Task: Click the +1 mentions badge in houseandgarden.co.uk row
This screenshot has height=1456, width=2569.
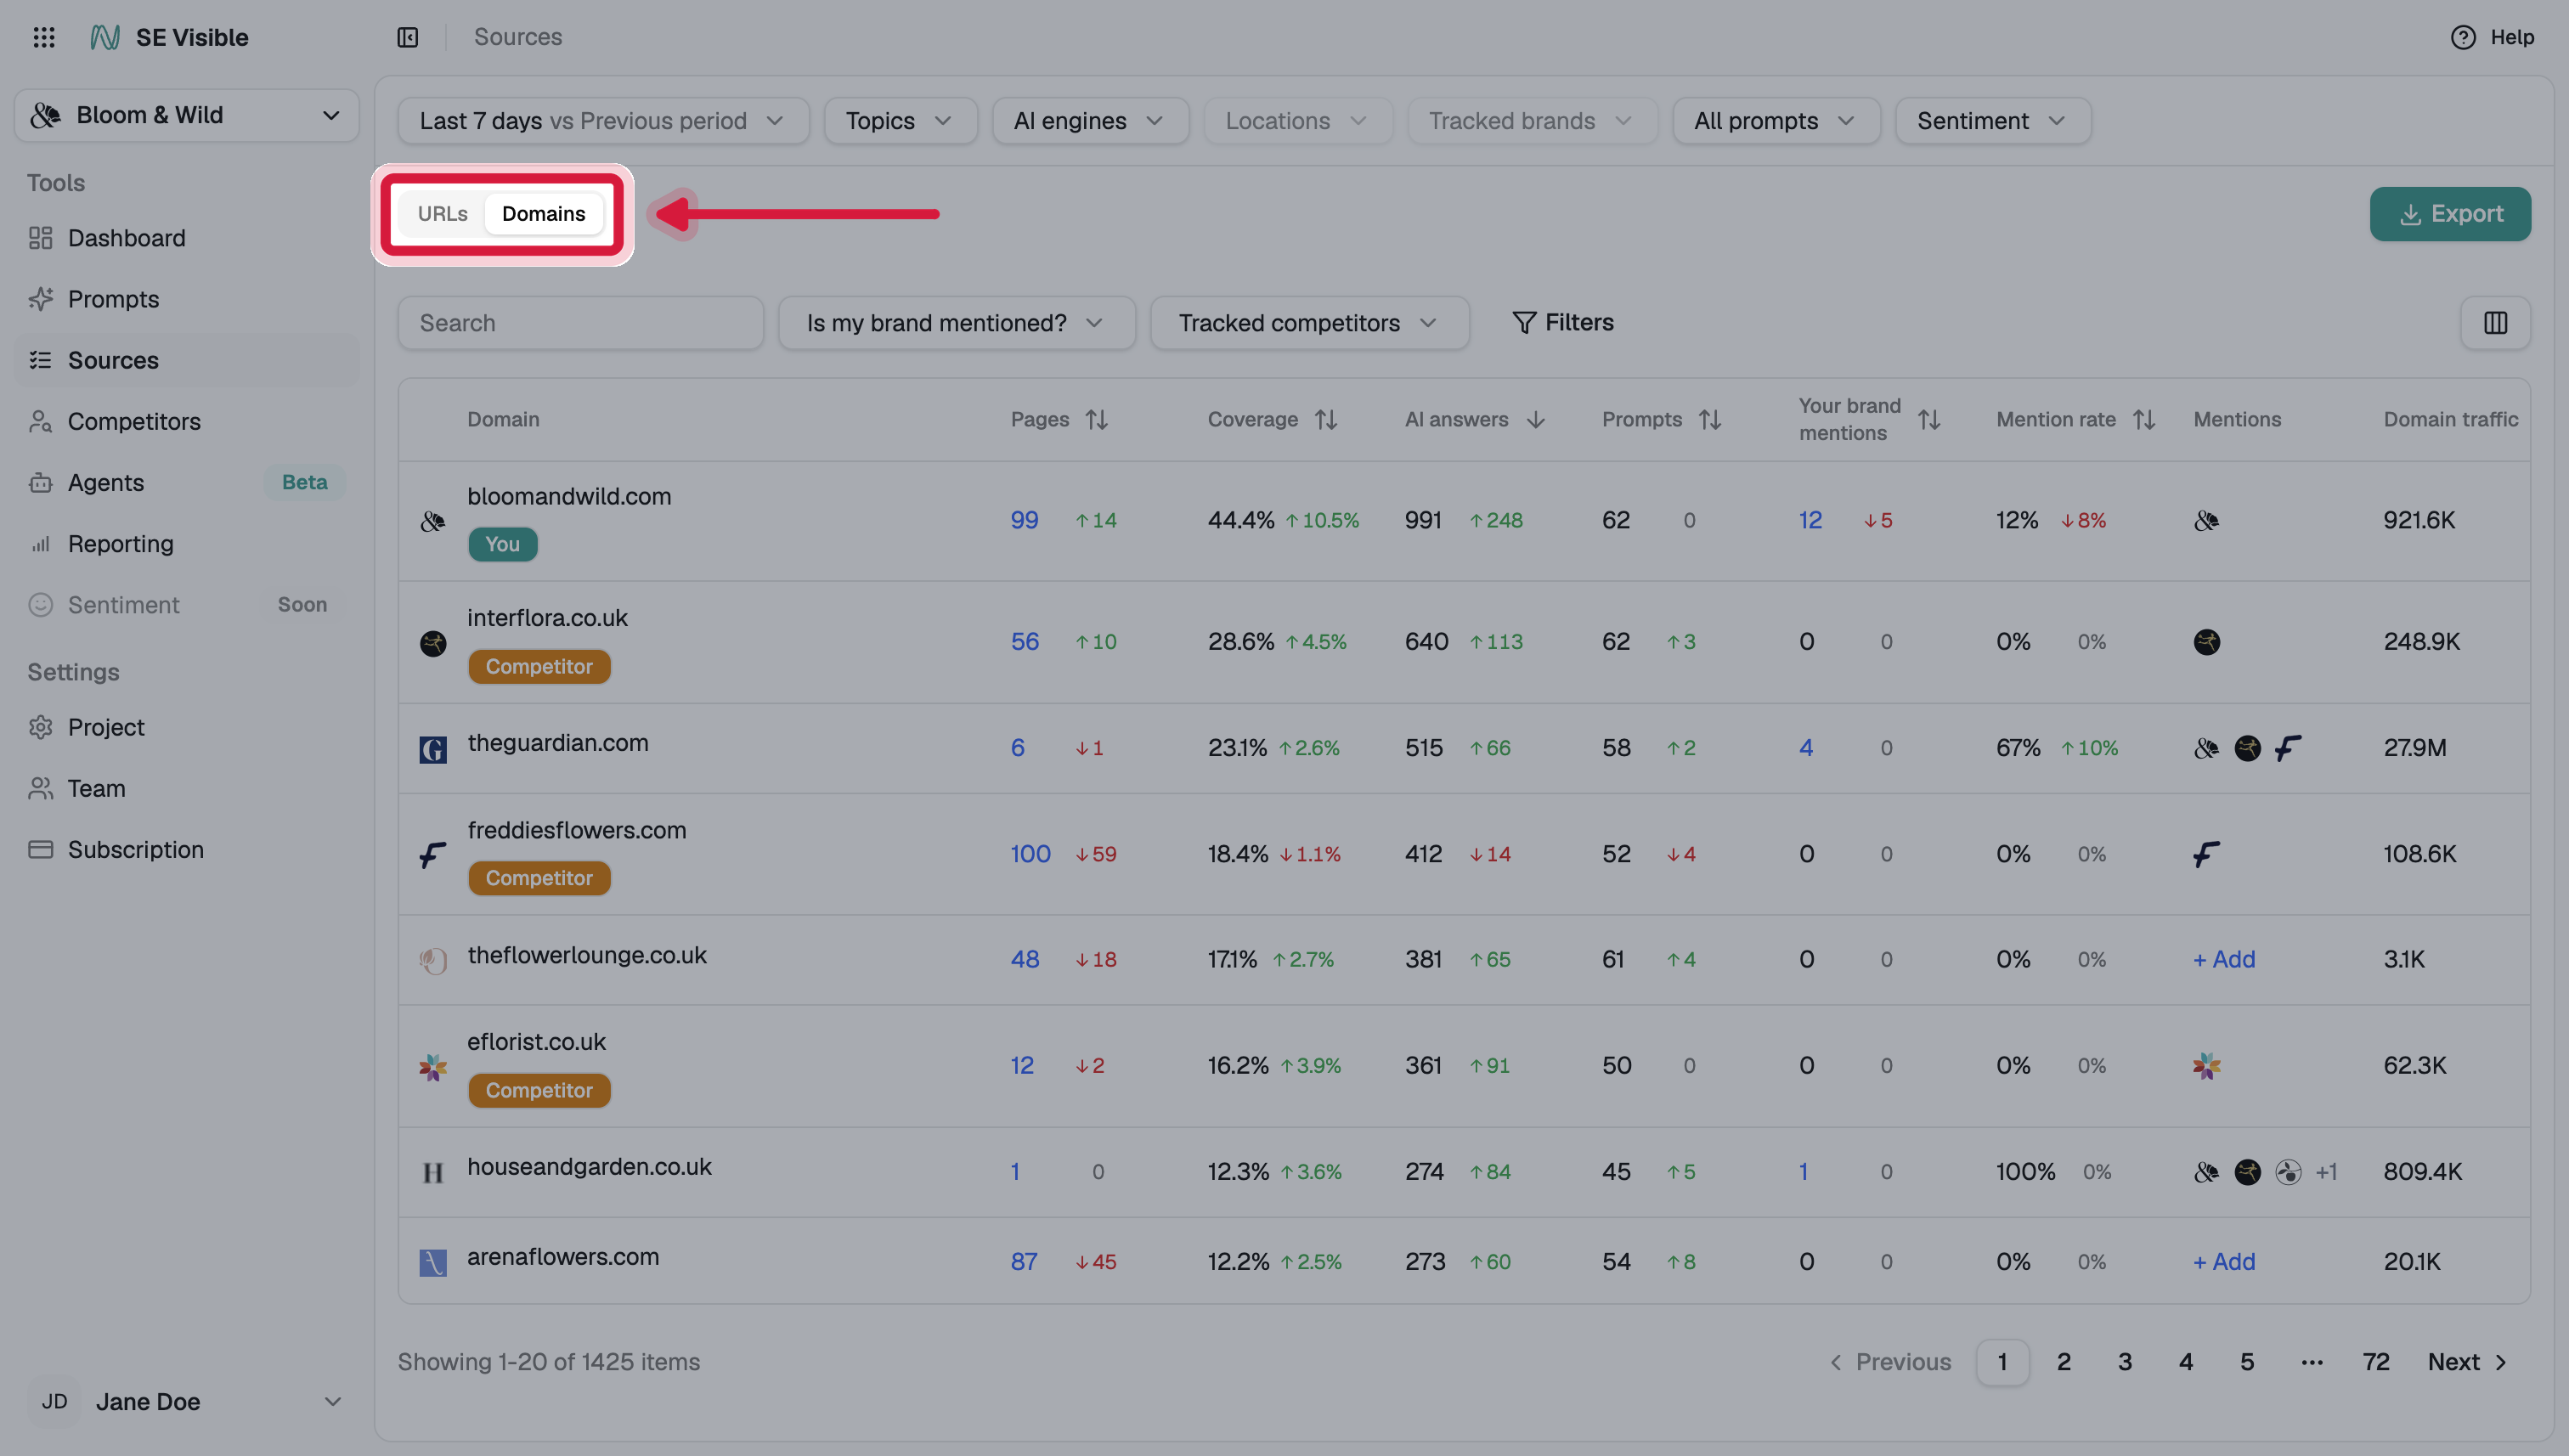Action: 2327,1172
